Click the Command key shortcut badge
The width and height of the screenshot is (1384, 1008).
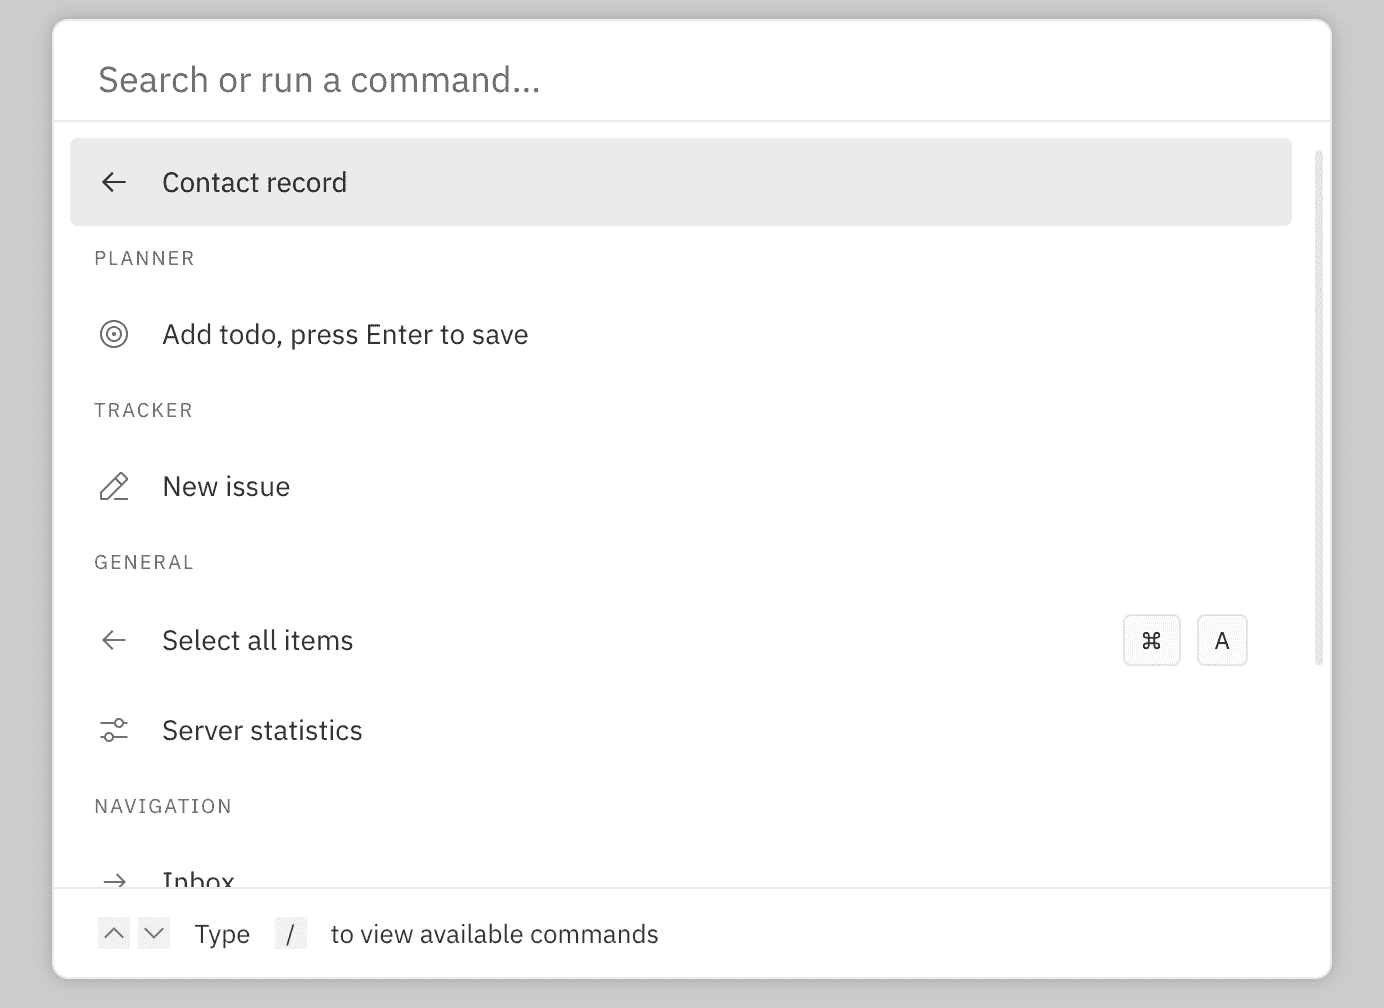tap(1151, 640)
